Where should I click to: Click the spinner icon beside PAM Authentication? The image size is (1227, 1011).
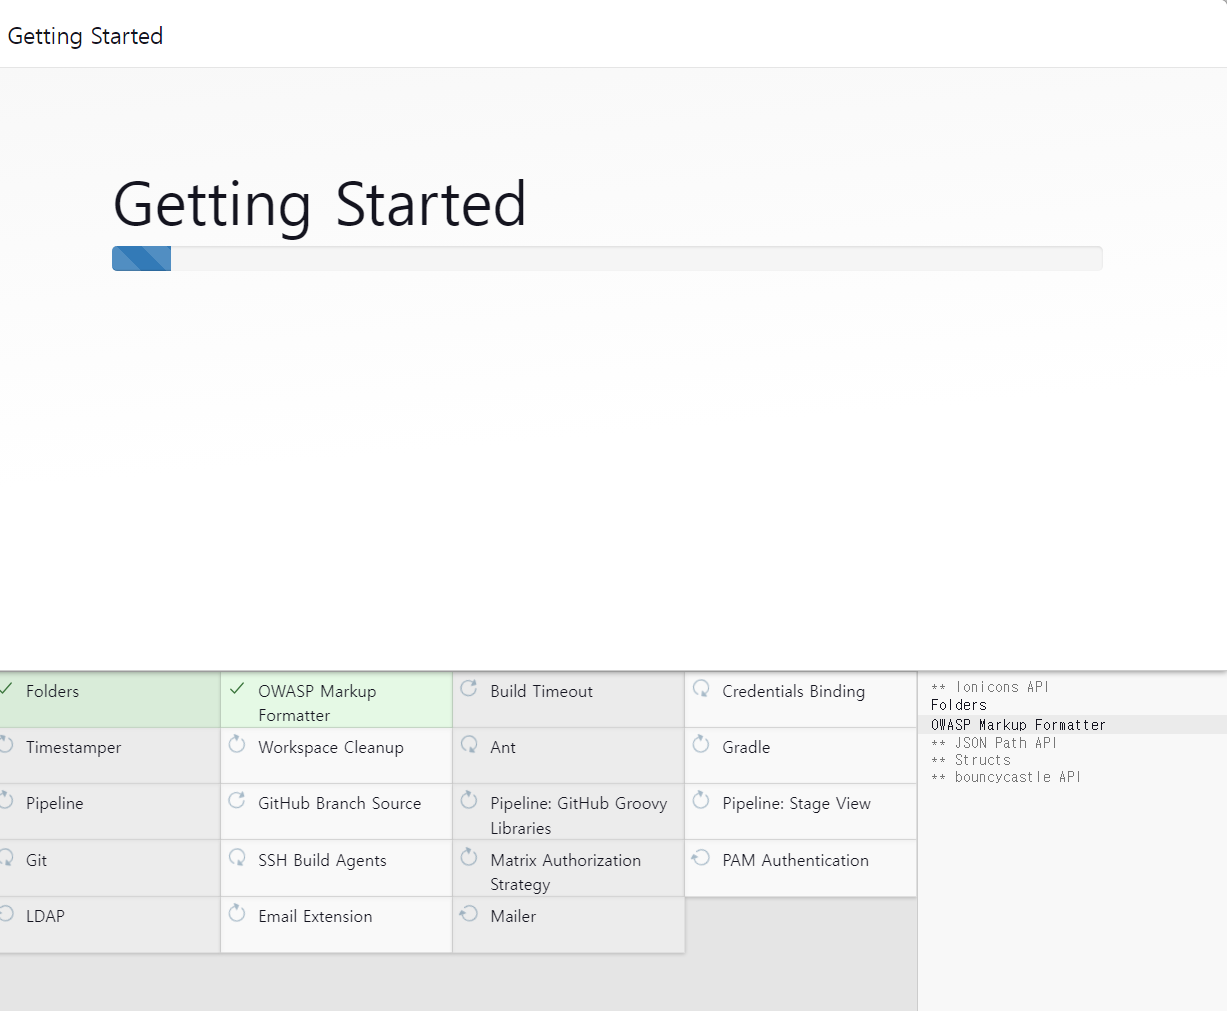tap(701, 857)
